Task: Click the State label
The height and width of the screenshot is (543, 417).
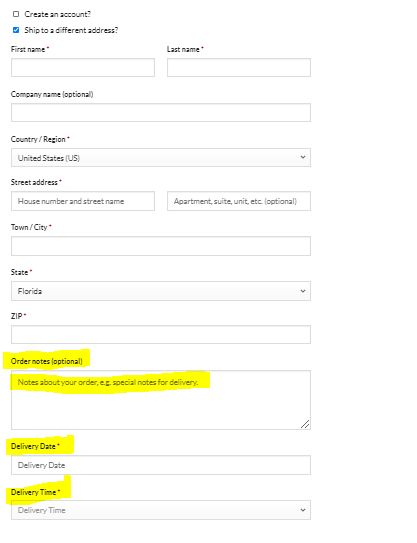Action: 19,272
